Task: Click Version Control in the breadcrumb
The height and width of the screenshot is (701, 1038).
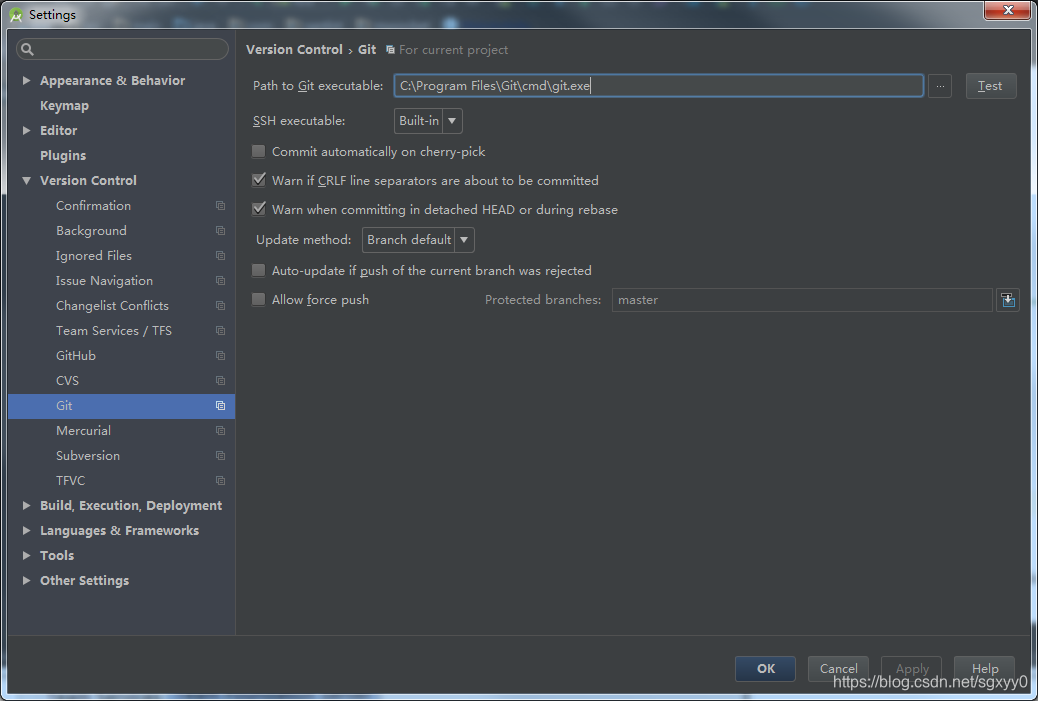Action: [x=295, y=50]
